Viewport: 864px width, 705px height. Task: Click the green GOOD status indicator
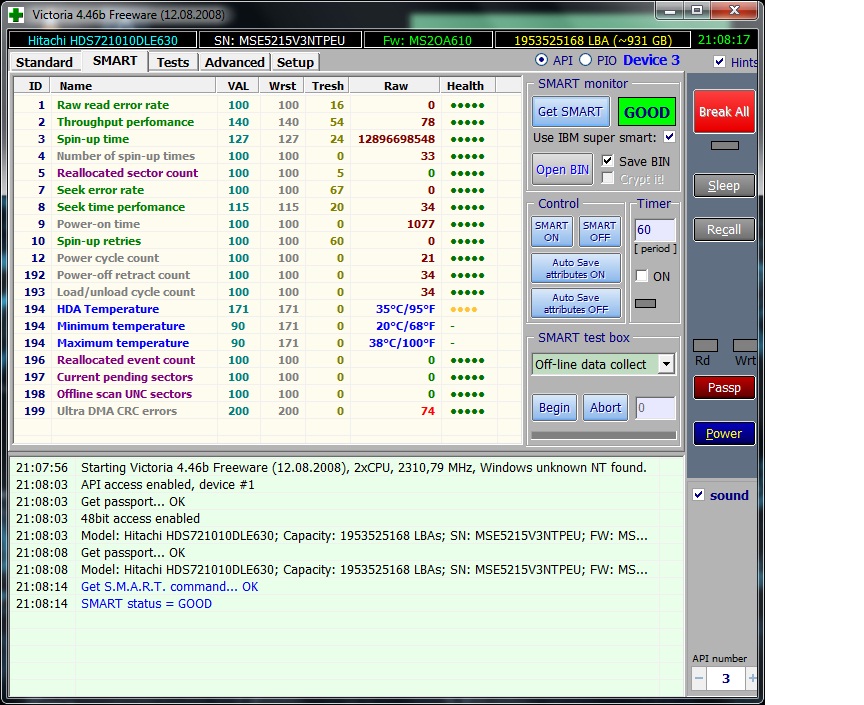(x=646, y=112)
